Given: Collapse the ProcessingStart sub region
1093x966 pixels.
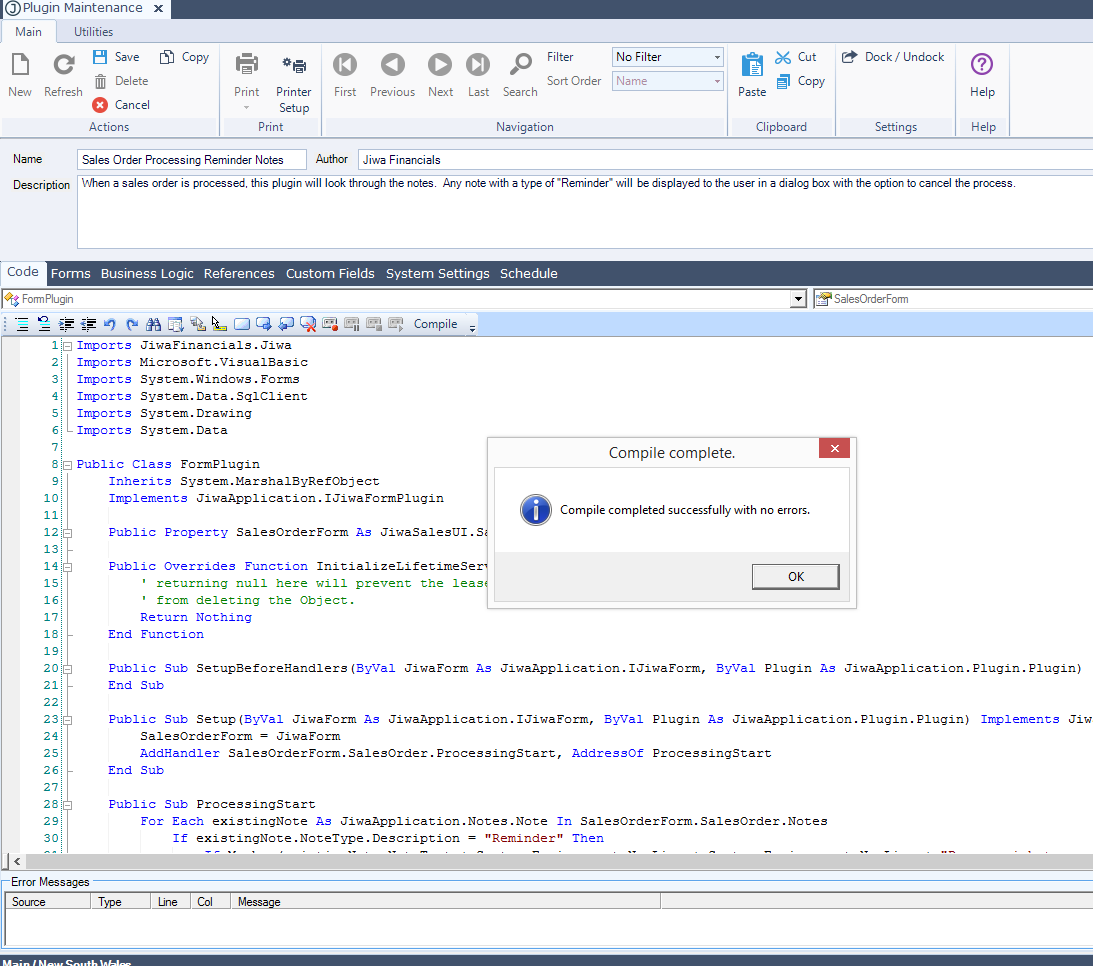Looking at the screenshot, I should [68, 805].
